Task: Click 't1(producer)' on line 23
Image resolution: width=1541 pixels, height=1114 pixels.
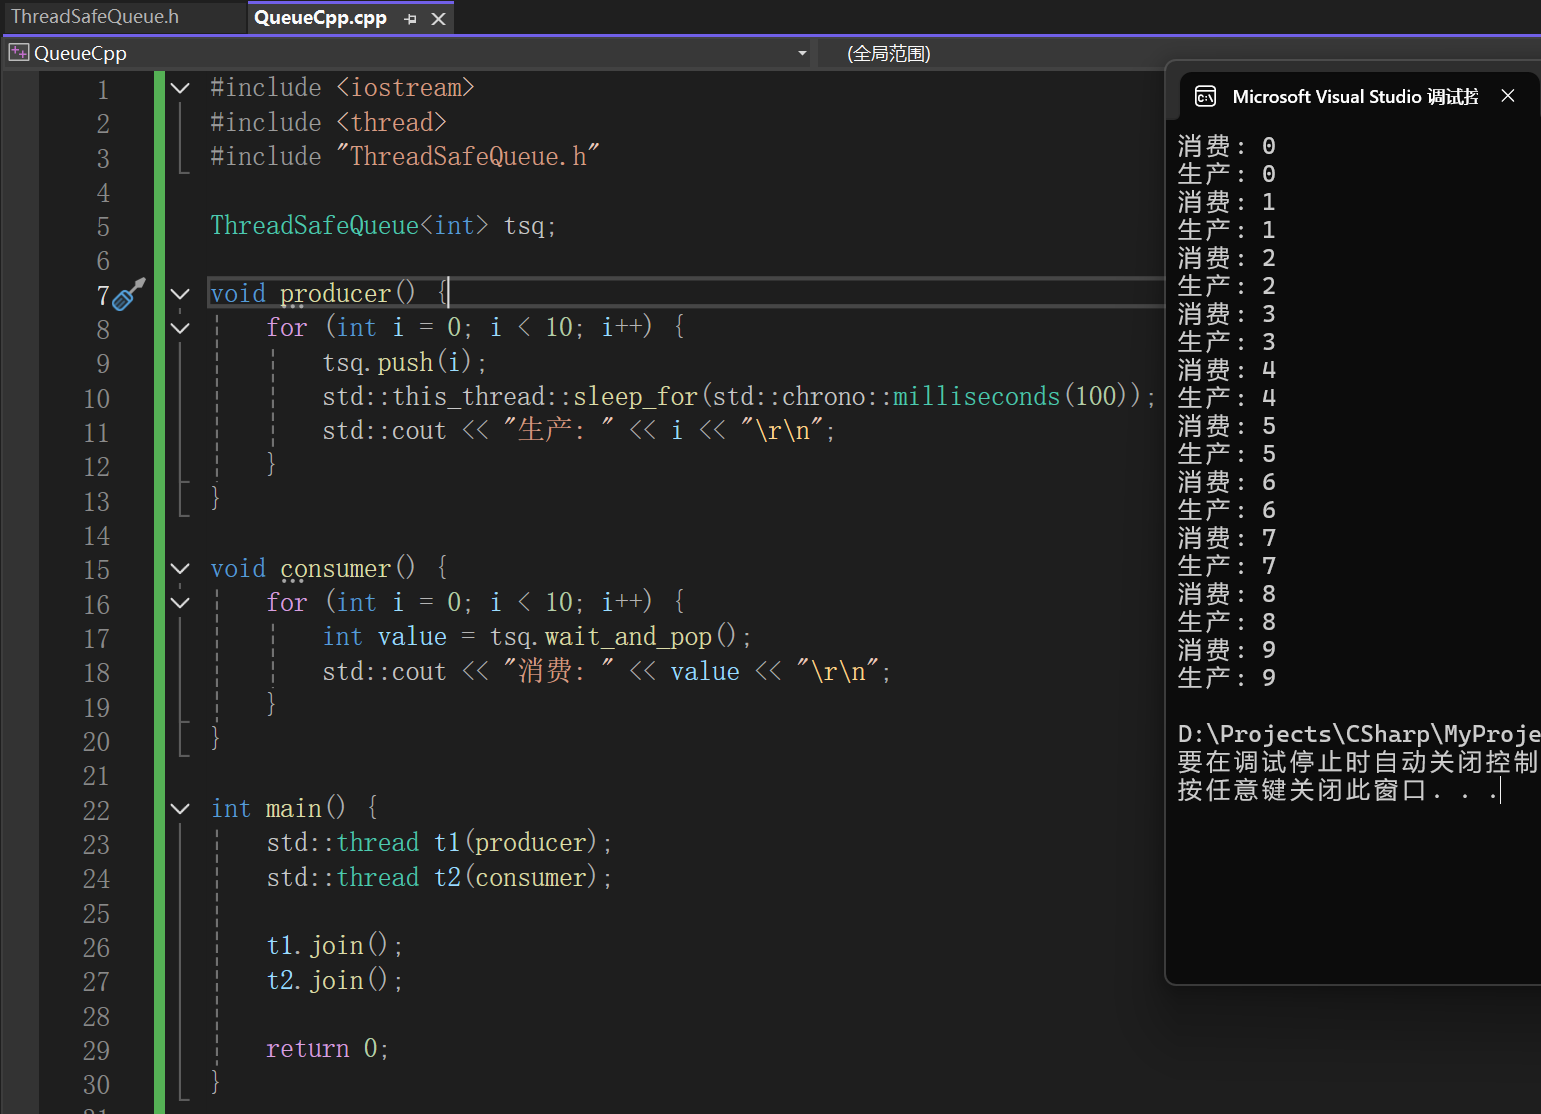Action: coord(515,843)
